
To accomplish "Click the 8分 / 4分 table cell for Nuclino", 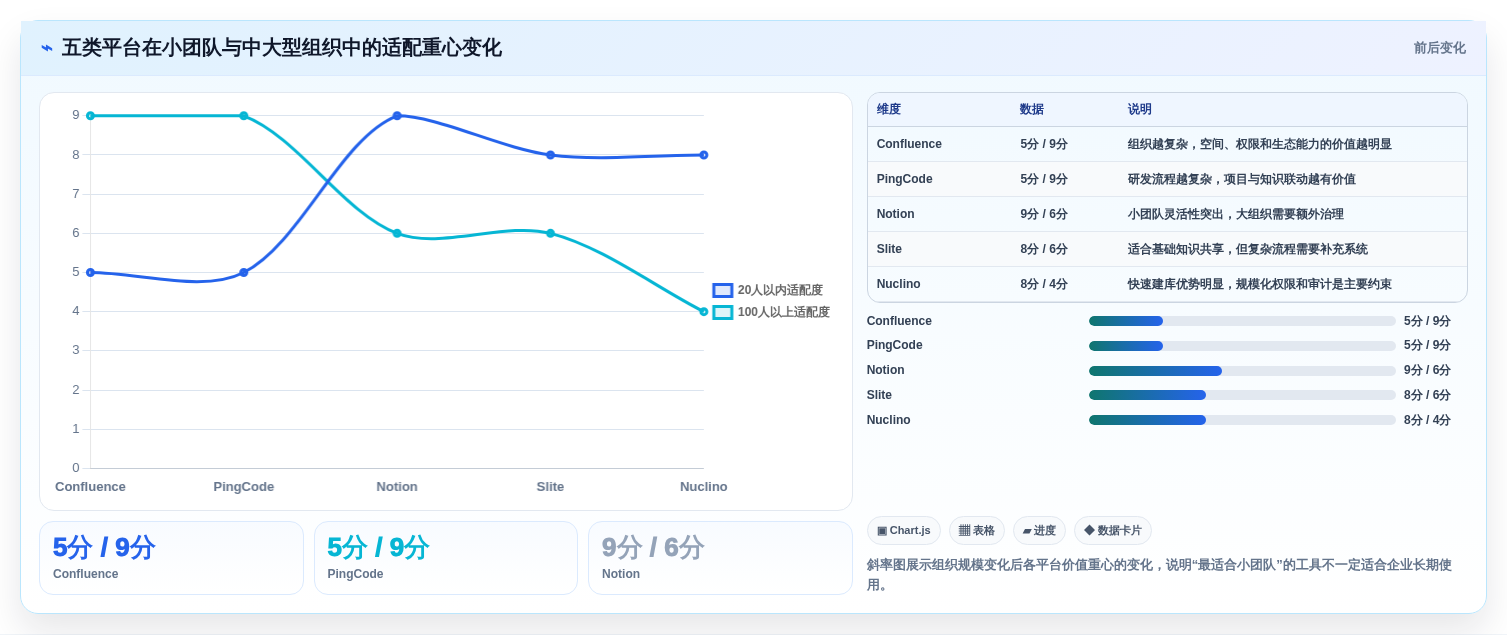I will [x=1044, y=284].
